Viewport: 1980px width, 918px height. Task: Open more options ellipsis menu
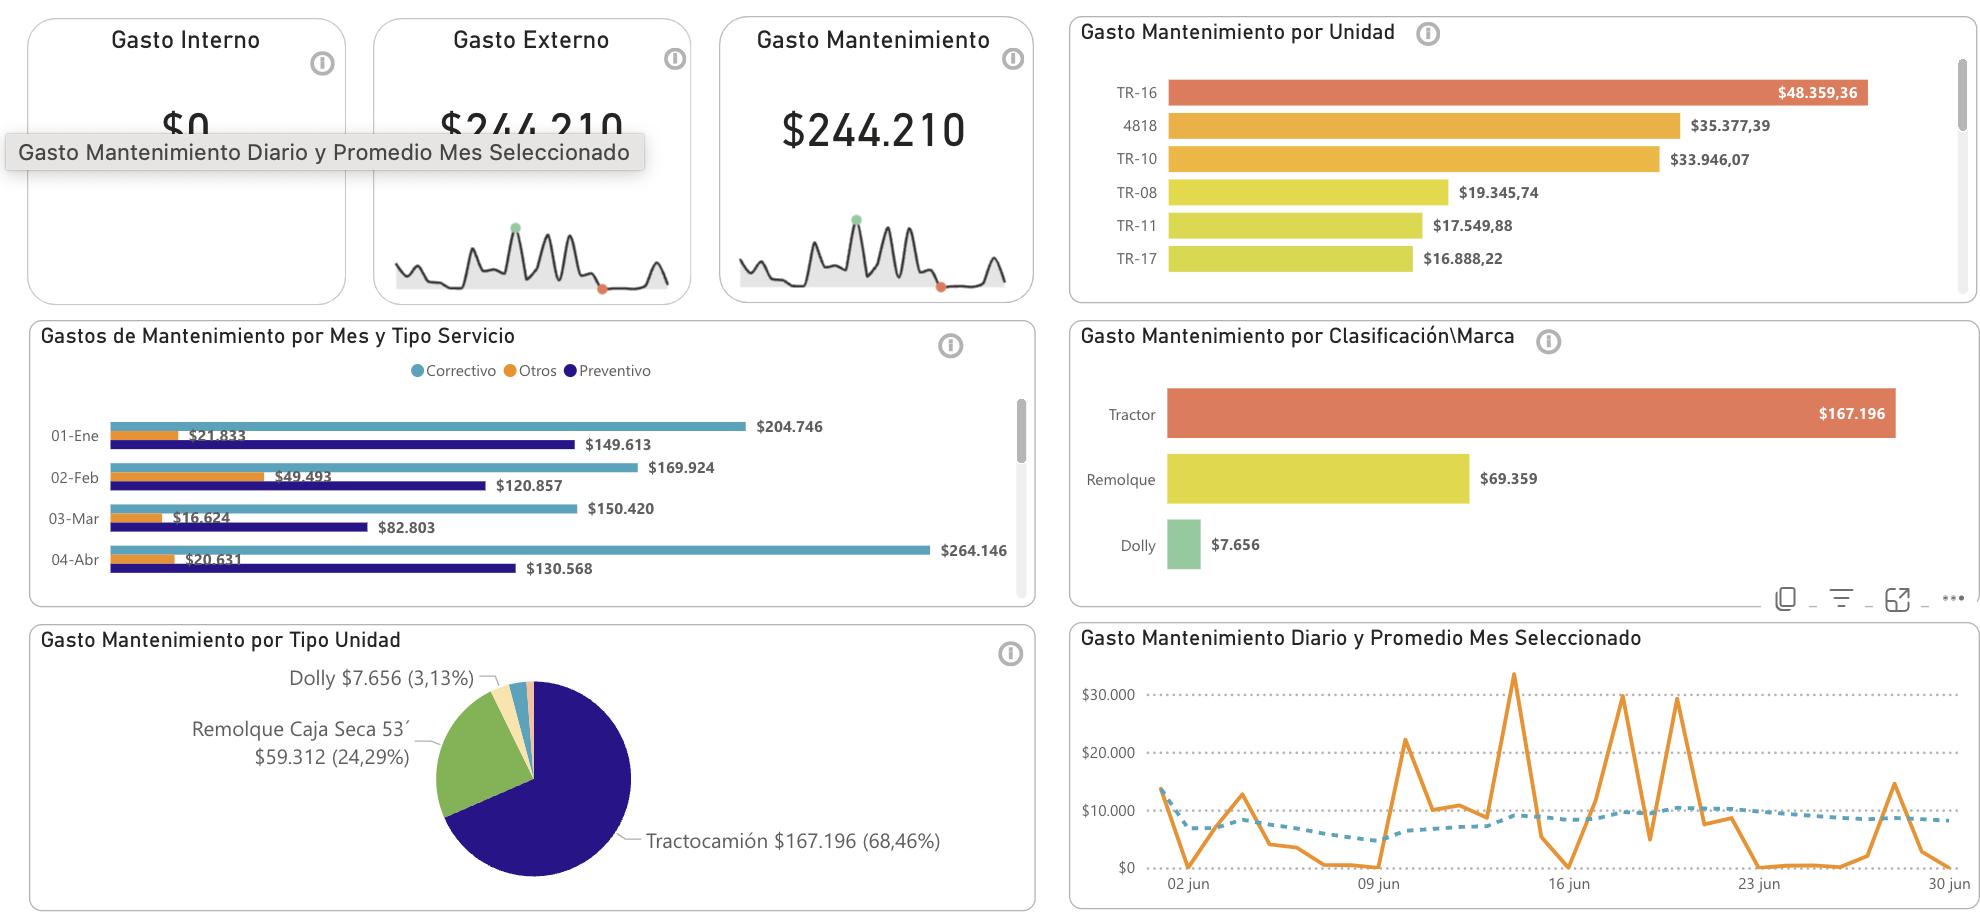(1953, 598)
